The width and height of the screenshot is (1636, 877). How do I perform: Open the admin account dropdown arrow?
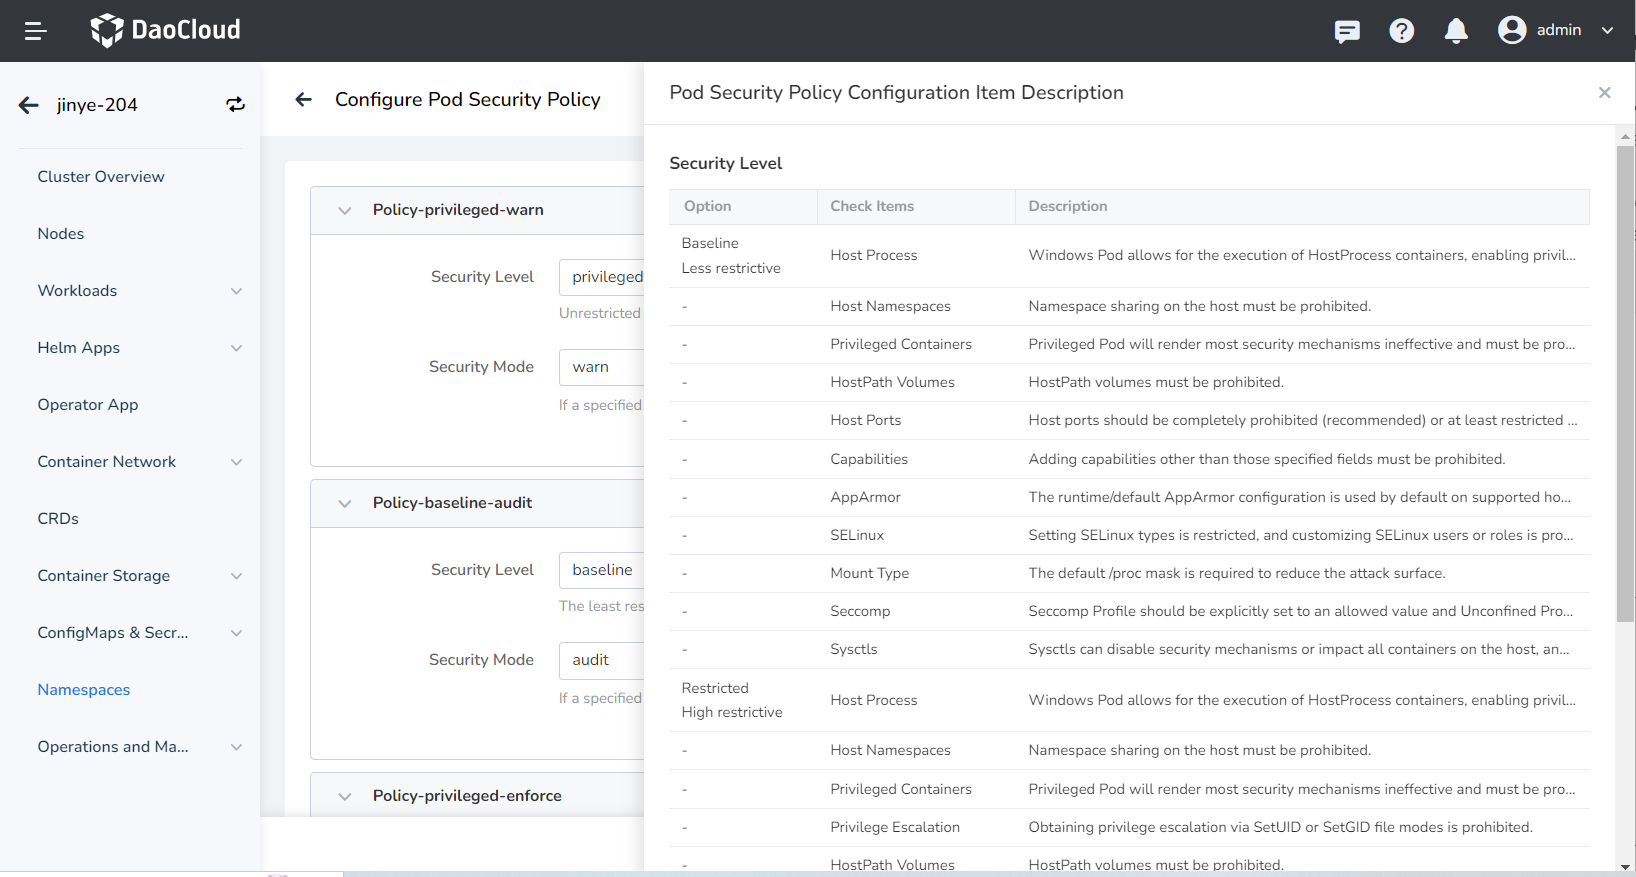tap(1607, 30)
